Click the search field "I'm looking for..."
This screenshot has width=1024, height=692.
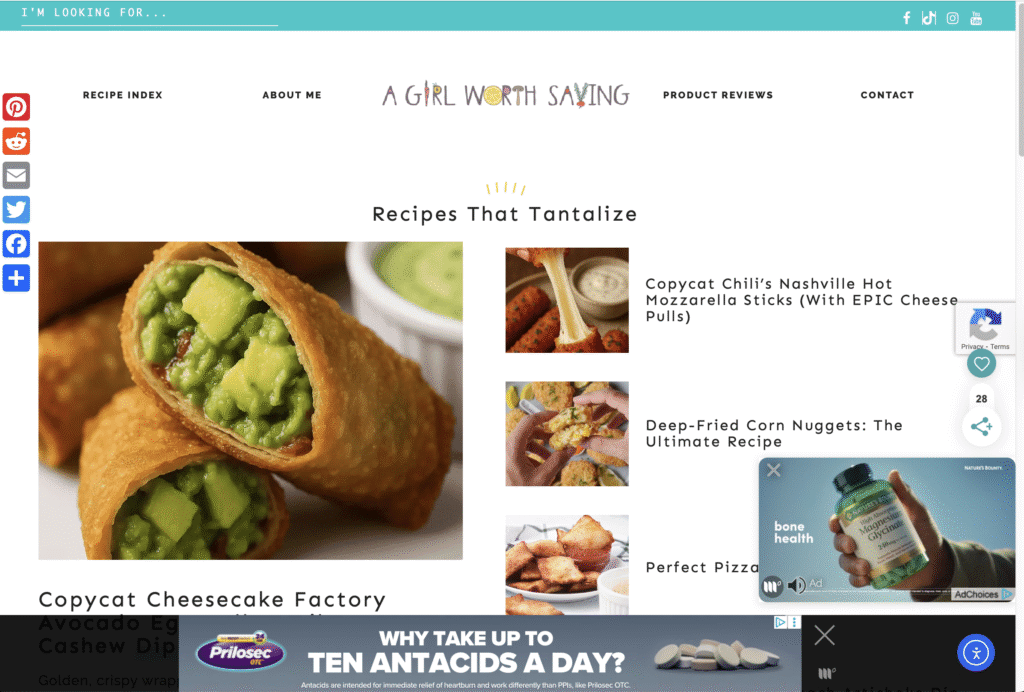tap(150, 14)
